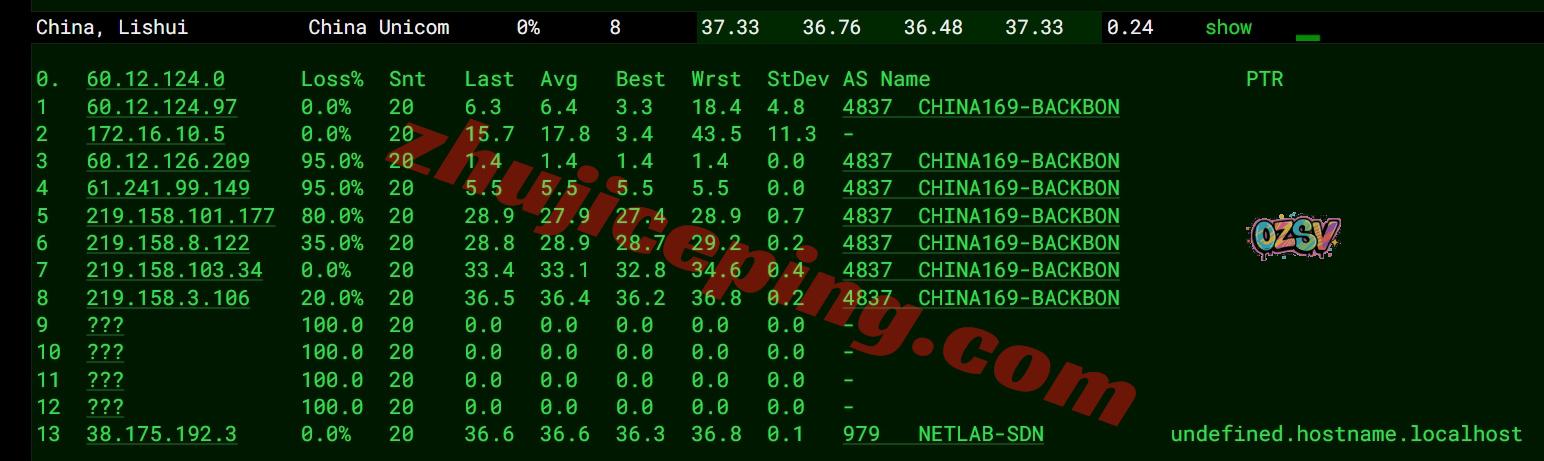Click IP address 219.158.8.122

point(168,243)
